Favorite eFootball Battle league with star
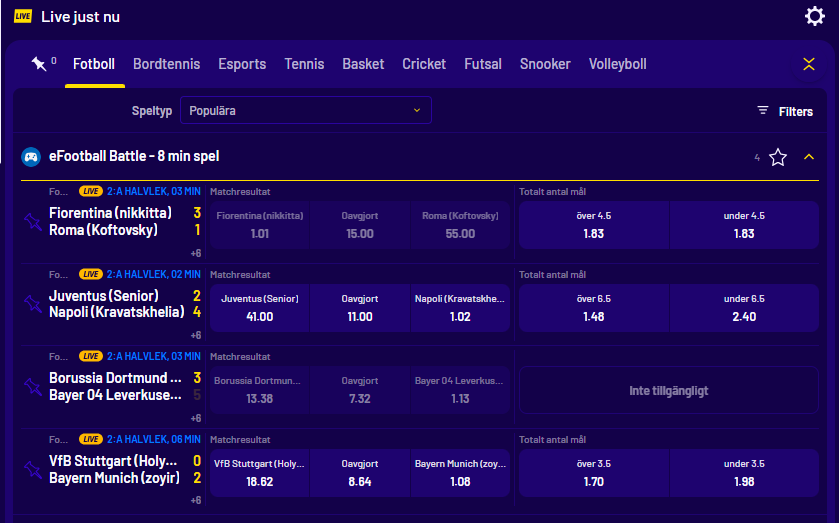839x523 pixels. (778, 157)
